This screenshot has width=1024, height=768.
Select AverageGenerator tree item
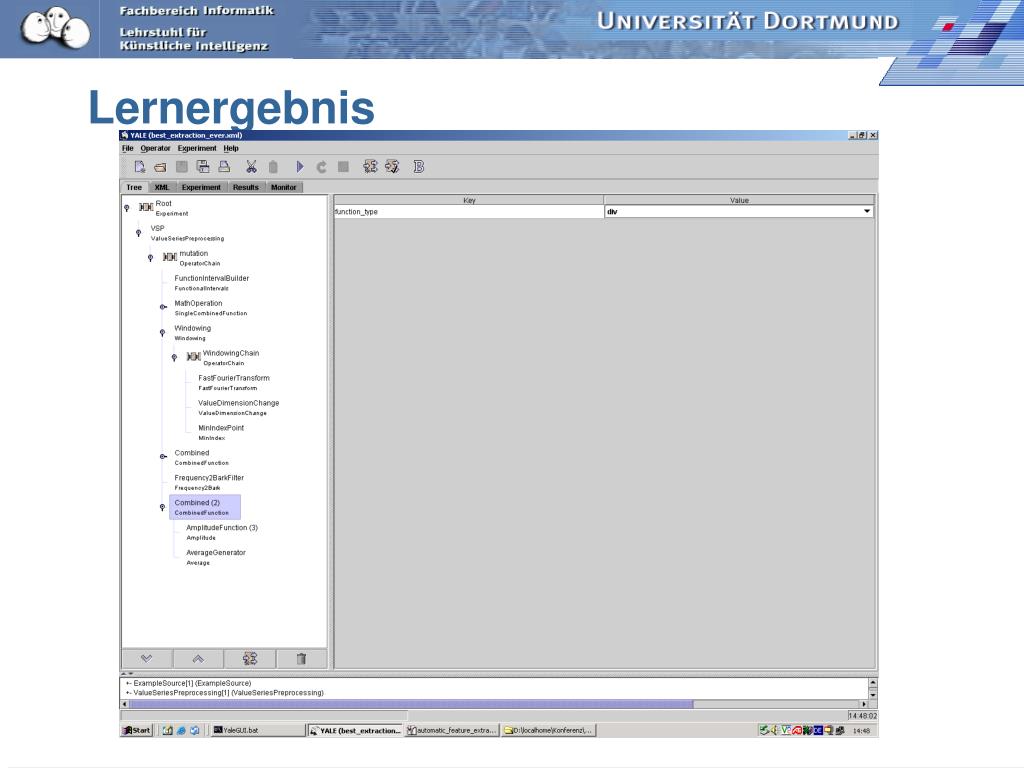tap(216, 557)
